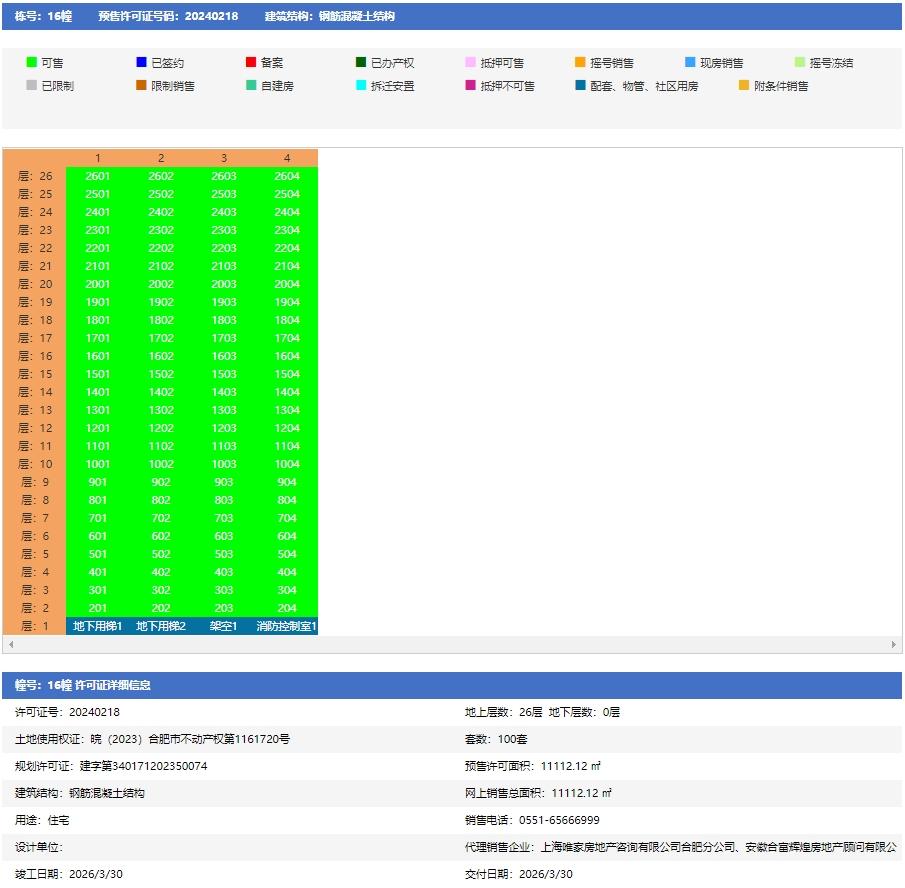Viewport: 905px width, 888px height.
Task: Select unit 2102
Action: 161,266
